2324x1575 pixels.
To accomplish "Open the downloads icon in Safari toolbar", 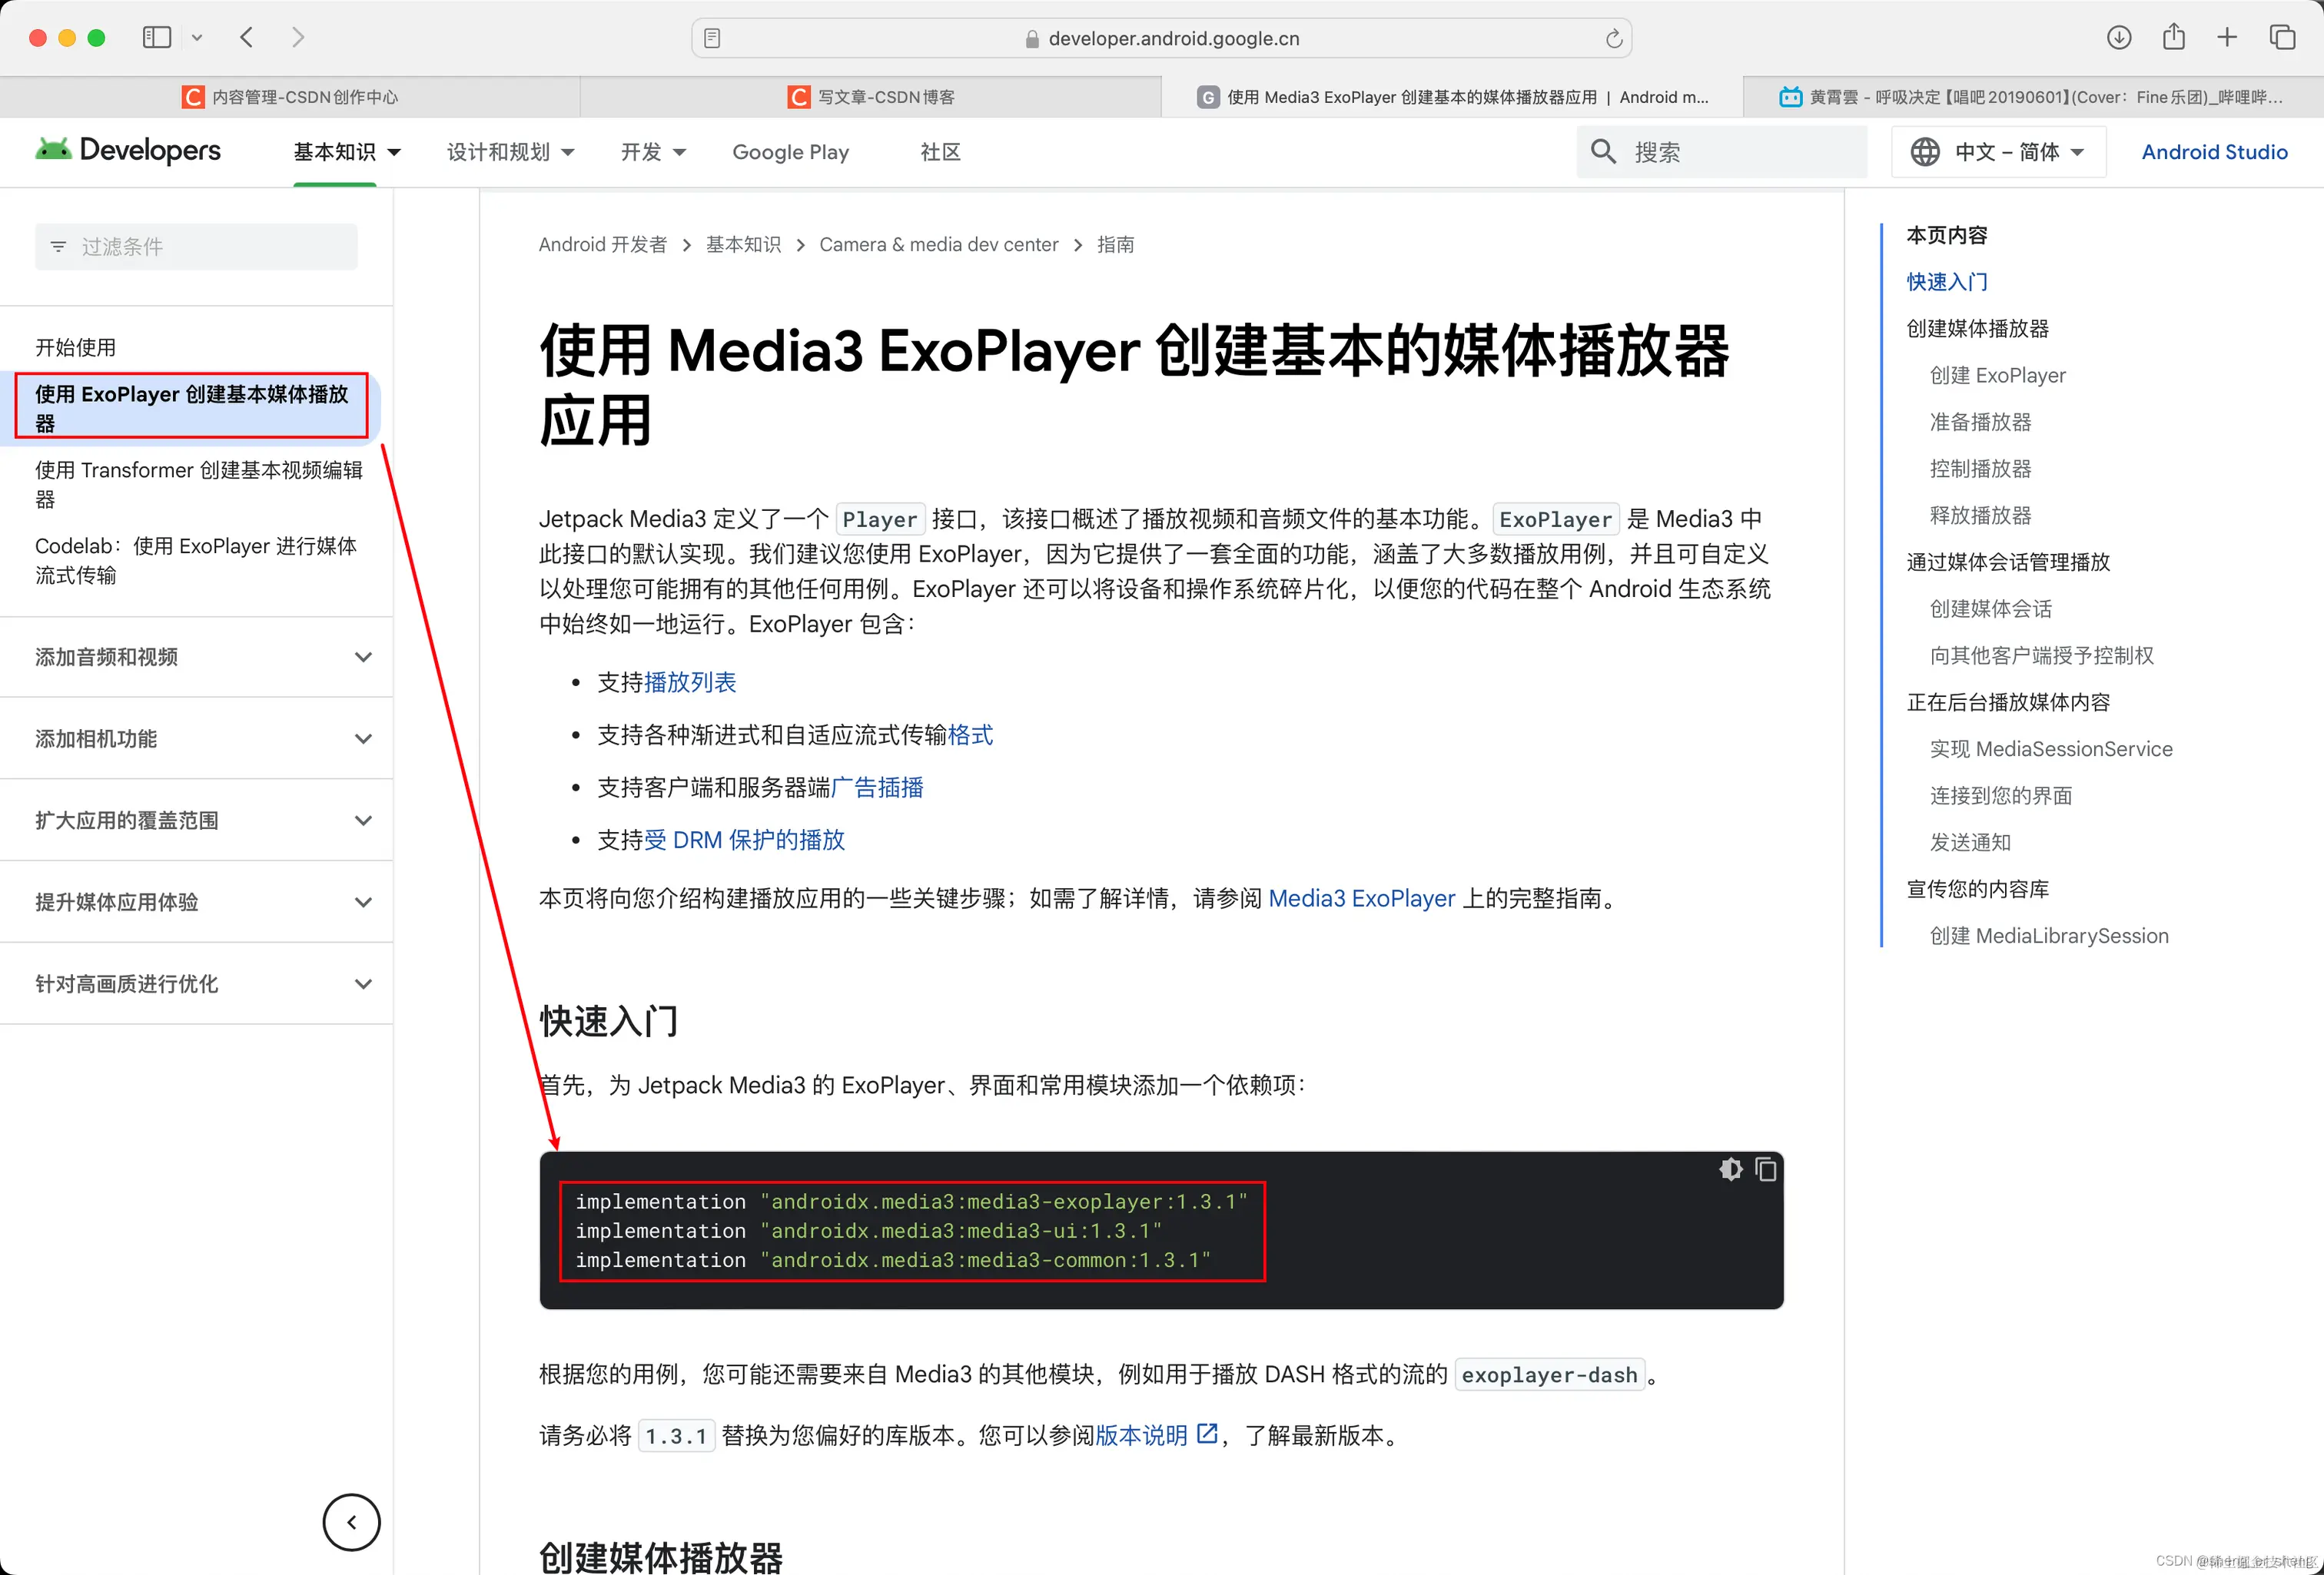I will pyautogui.click(x=2118, y=37).
